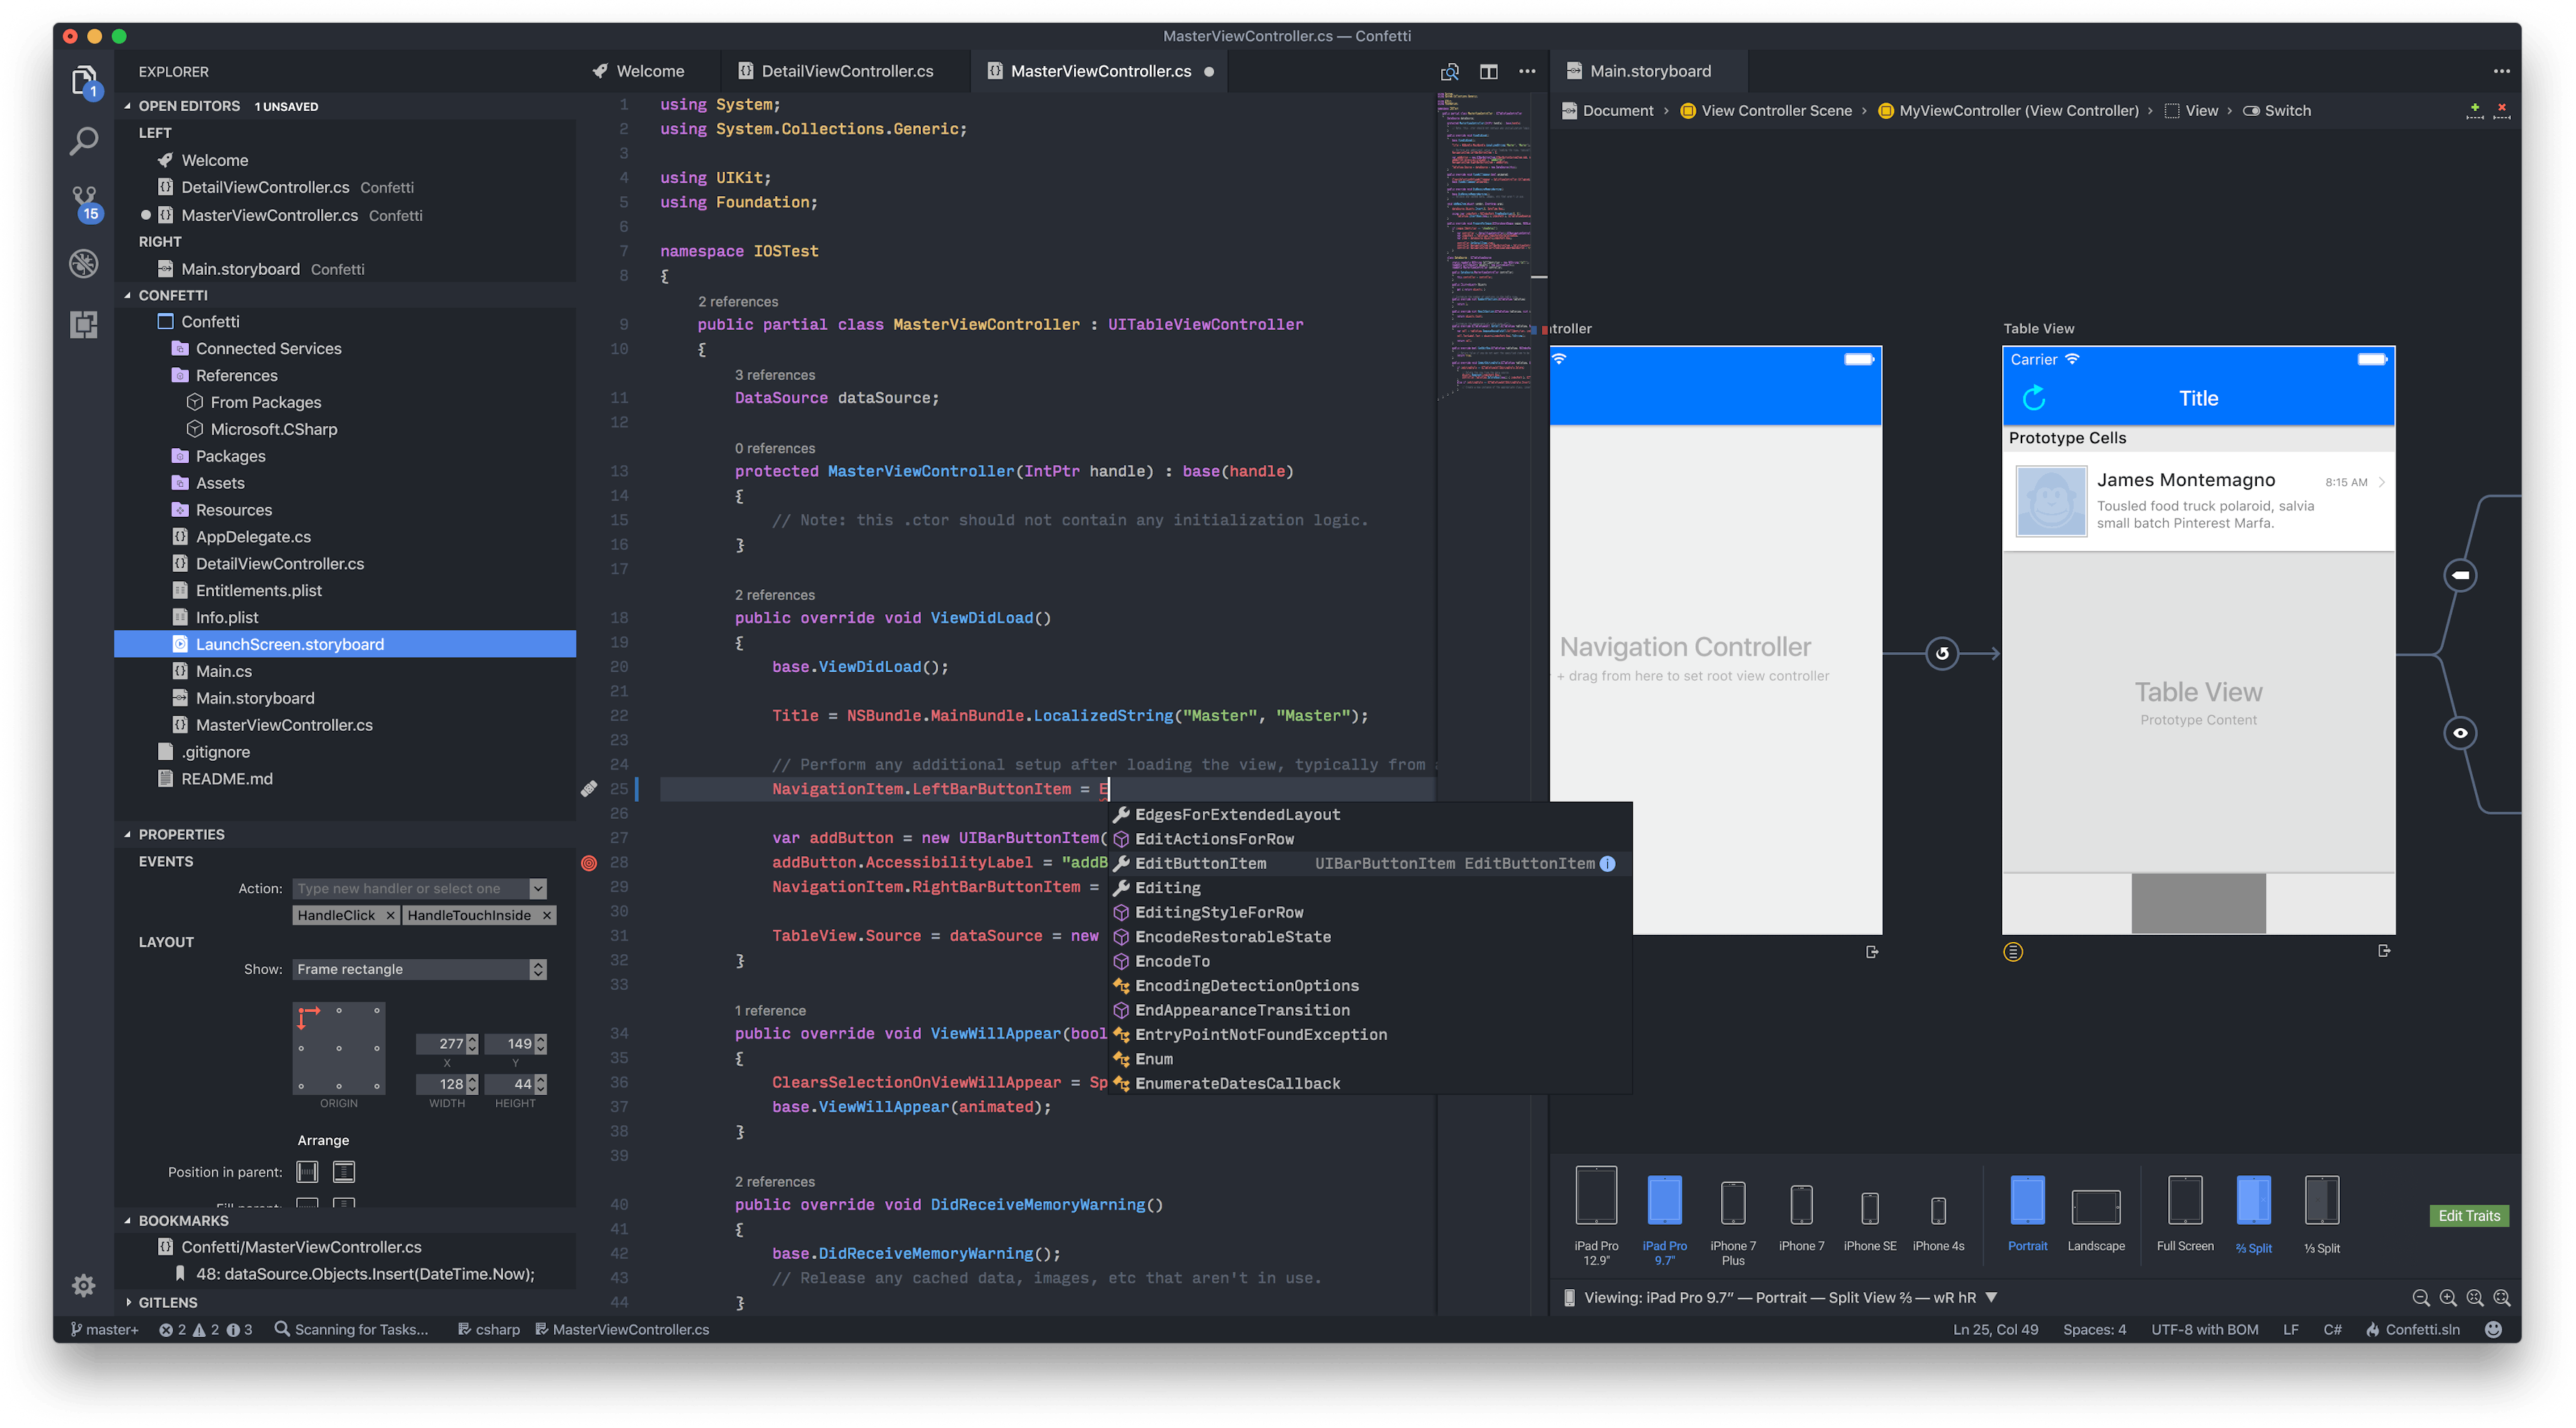Click the zoom in magnifier icon

2448,1298
